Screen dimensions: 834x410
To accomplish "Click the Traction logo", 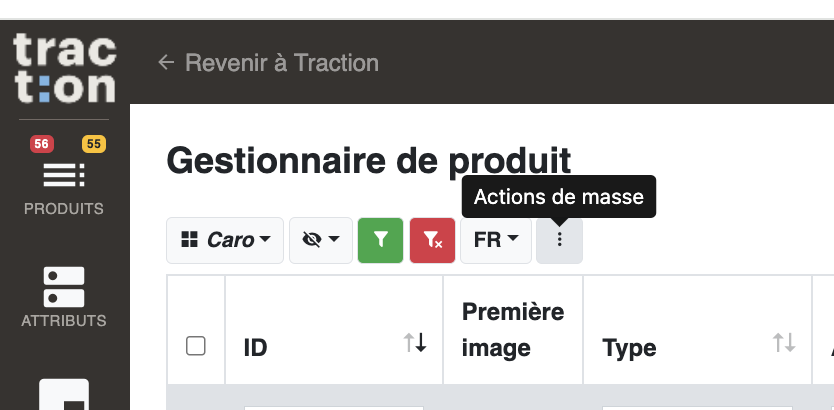I will (x=64, y=68).
